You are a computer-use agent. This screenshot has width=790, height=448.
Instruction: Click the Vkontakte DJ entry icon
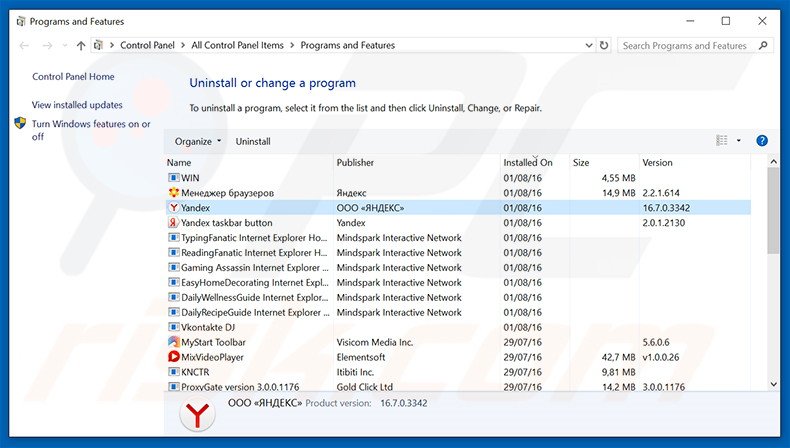click(x=173, y=327)
